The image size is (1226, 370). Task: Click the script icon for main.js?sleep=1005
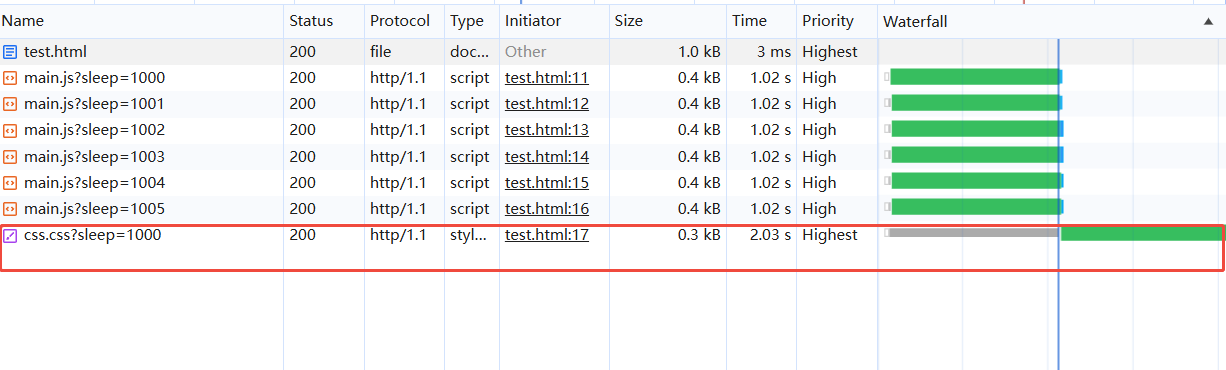click(10, 209)
